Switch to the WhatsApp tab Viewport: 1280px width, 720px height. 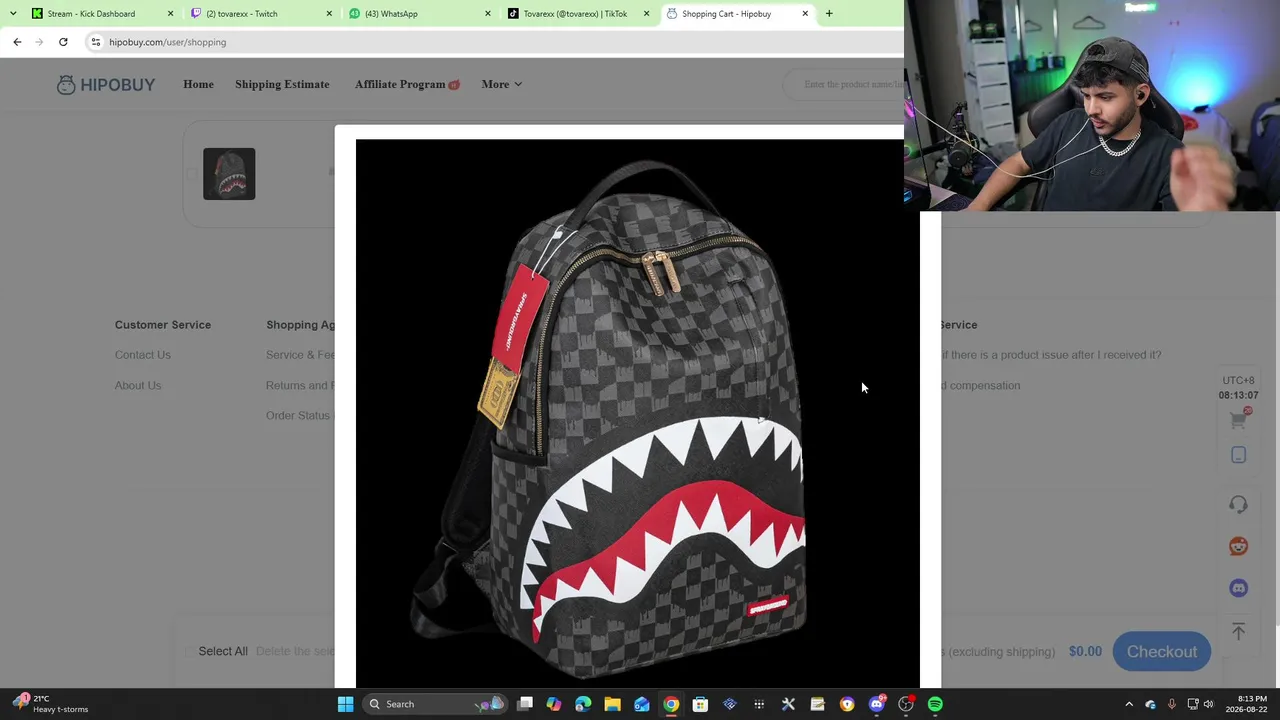coord(419,14)
